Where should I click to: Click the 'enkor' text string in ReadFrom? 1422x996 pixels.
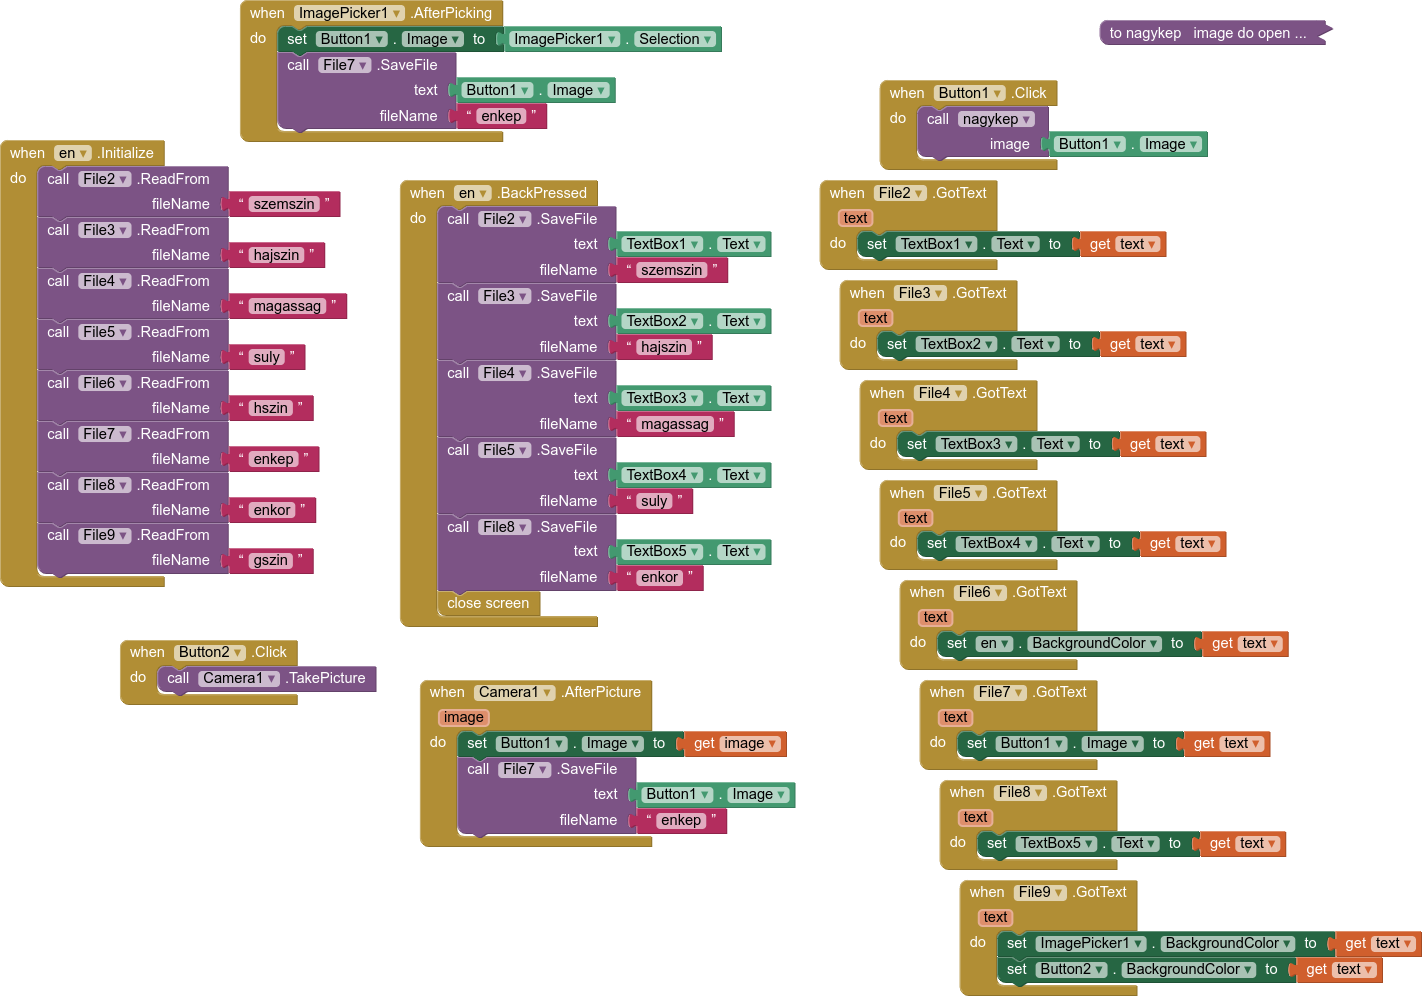[x=272, y=510]
